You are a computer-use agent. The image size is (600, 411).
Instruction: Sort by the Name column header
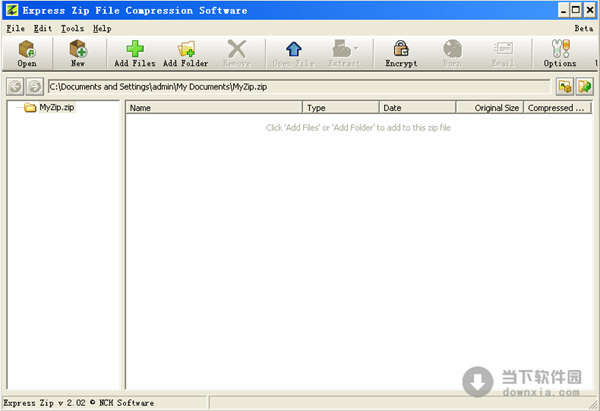tap(214, 108)
